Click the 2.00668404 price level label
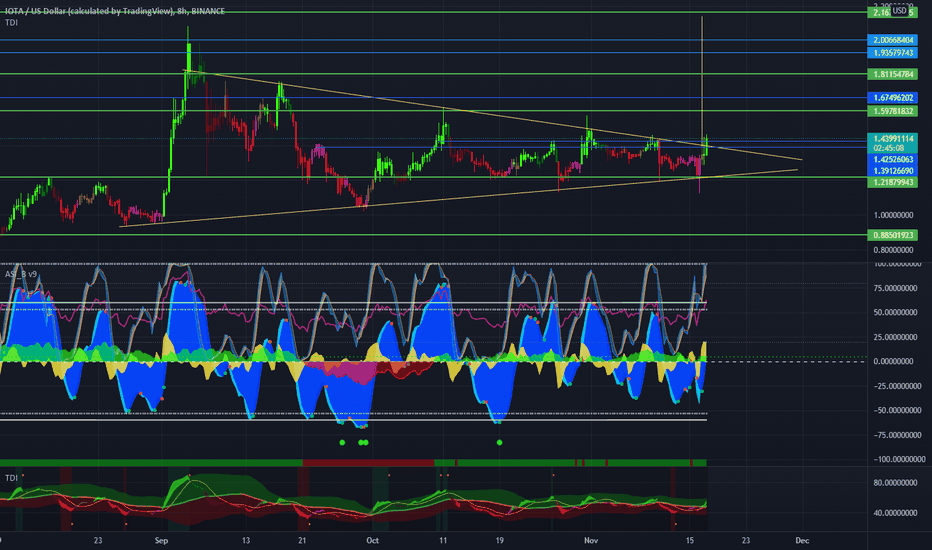 pyautogui.click(x=892, y=40)
